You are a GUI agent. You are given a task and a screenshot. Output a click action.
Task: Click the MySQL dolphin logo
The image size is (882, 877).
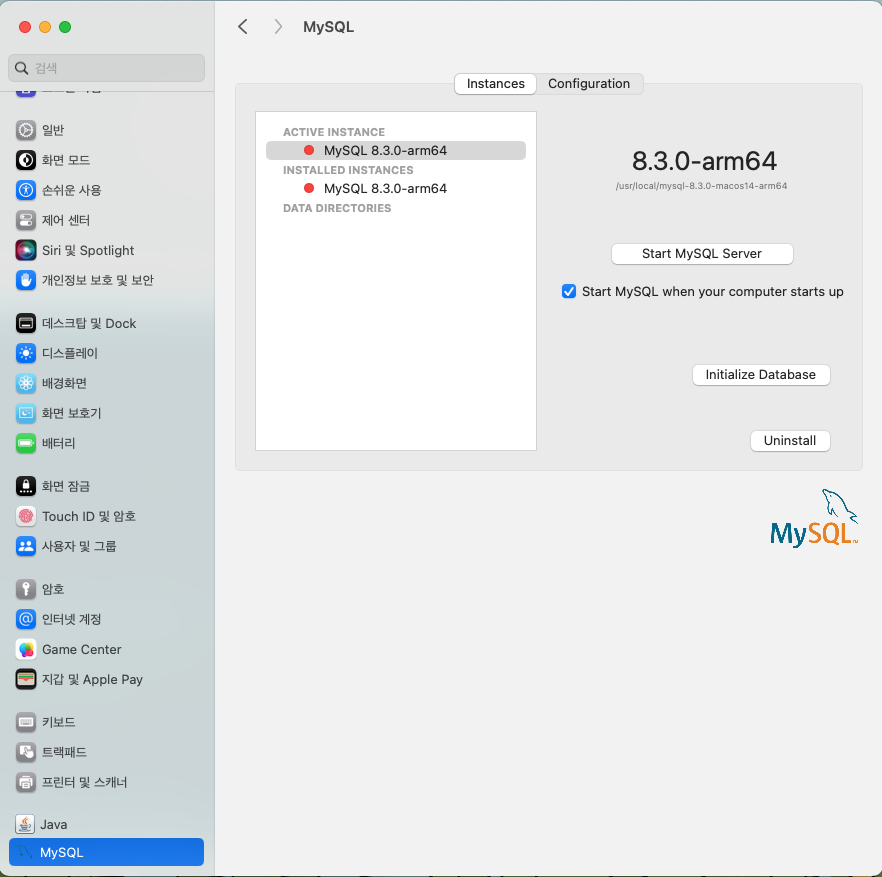click(x=814, y=518)
